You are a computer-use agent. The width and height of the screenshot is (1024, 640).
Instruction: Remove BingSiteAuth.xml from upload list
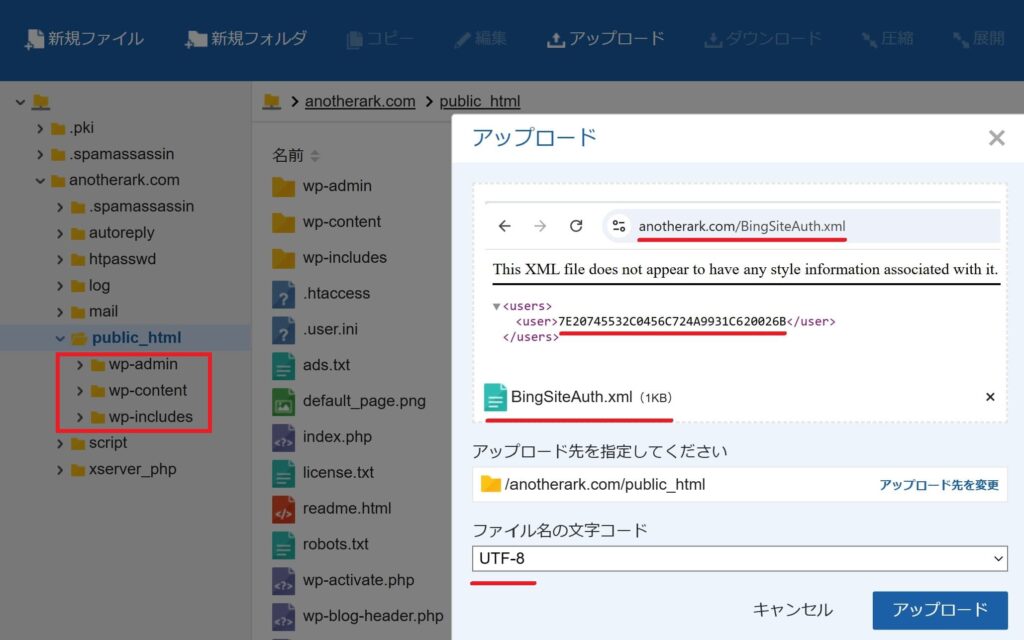pos(990,397)
